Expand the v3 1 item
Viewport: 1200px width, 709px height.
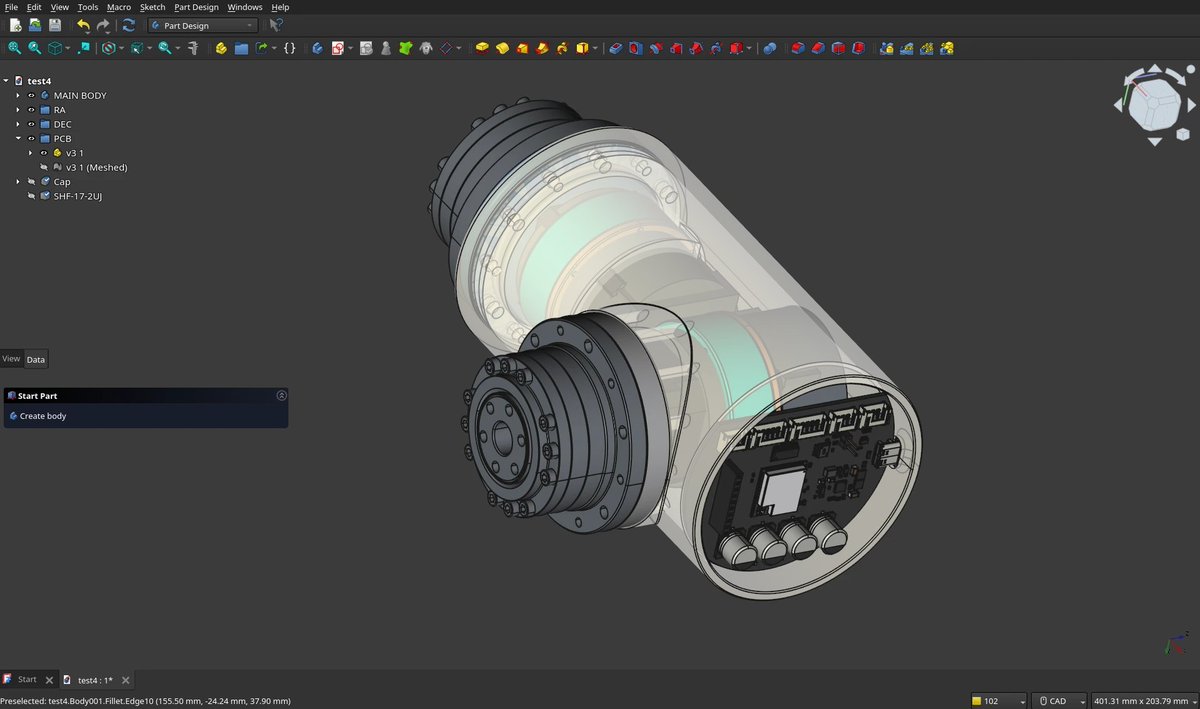(31, 153)
